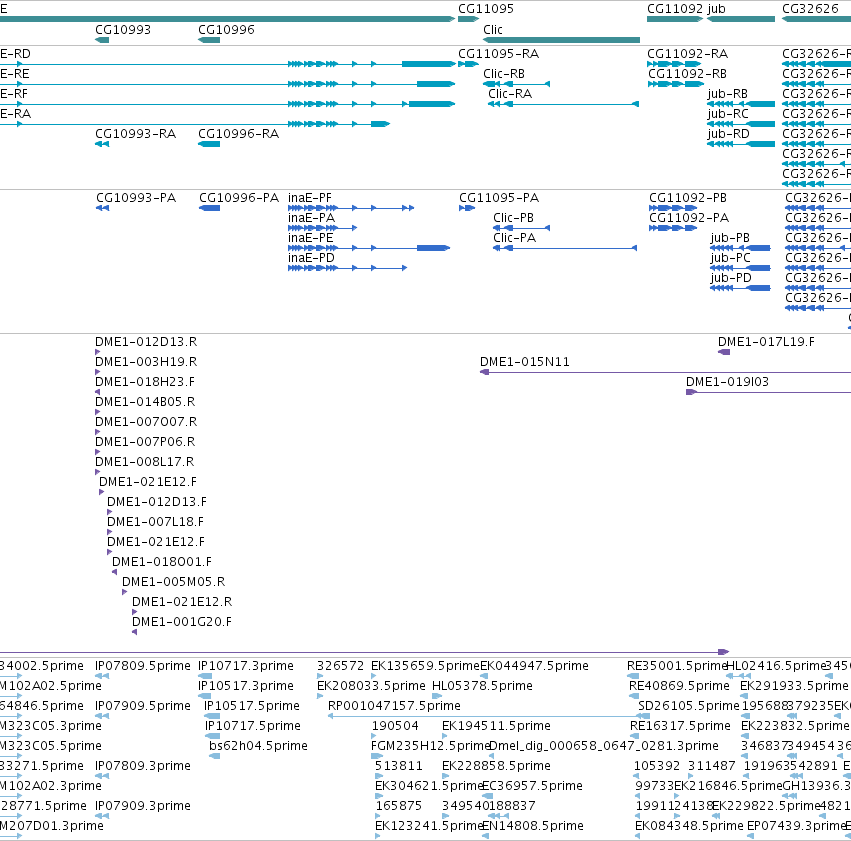Select EST RP001047157.5prime

(x=488, y=716)
